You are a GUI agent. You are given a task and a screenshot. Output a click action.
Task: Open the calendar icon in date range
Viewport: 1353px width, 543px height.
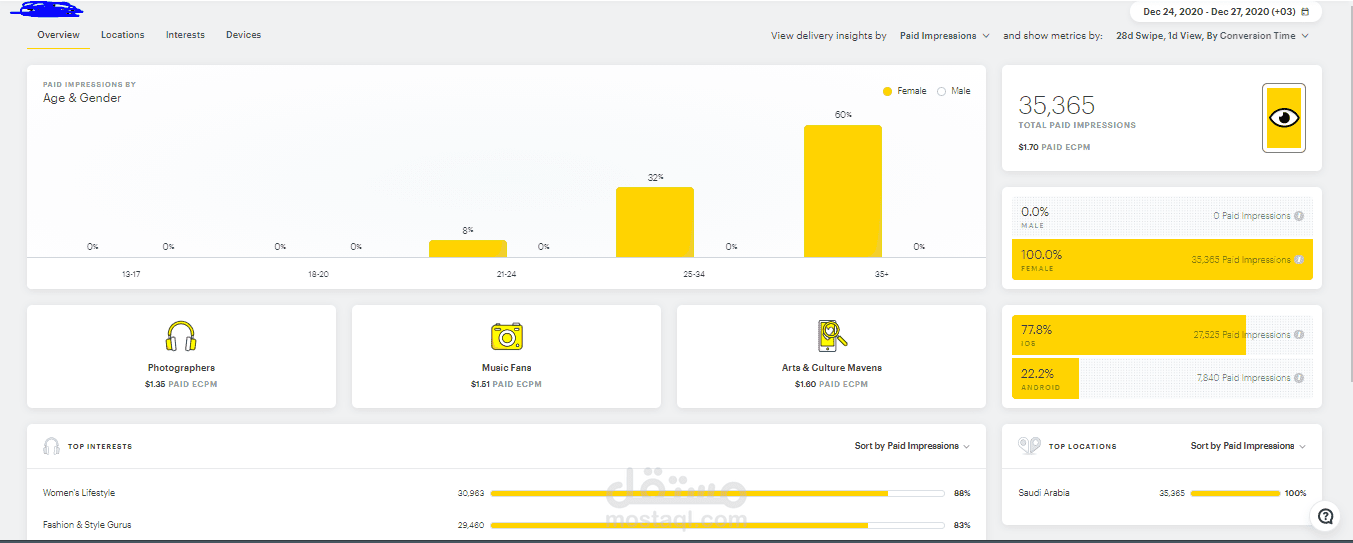(1305, 12)
